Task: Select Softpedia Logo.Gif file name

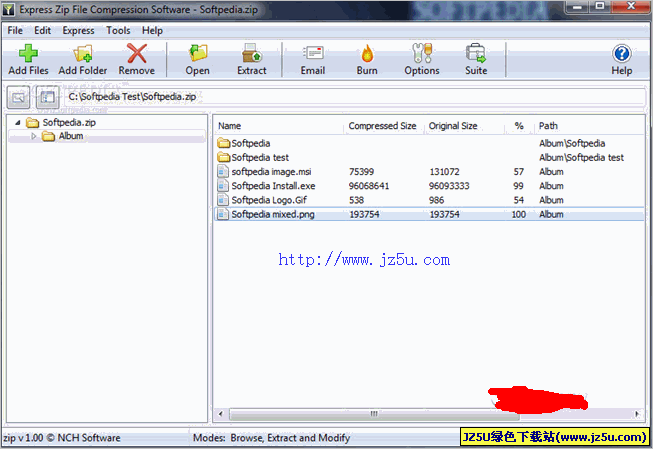Action: point(269,200)
